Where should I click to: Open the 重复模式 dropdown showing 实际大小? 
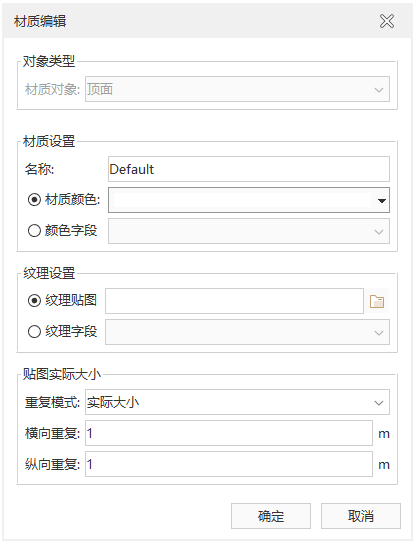(x=237, y=402)
